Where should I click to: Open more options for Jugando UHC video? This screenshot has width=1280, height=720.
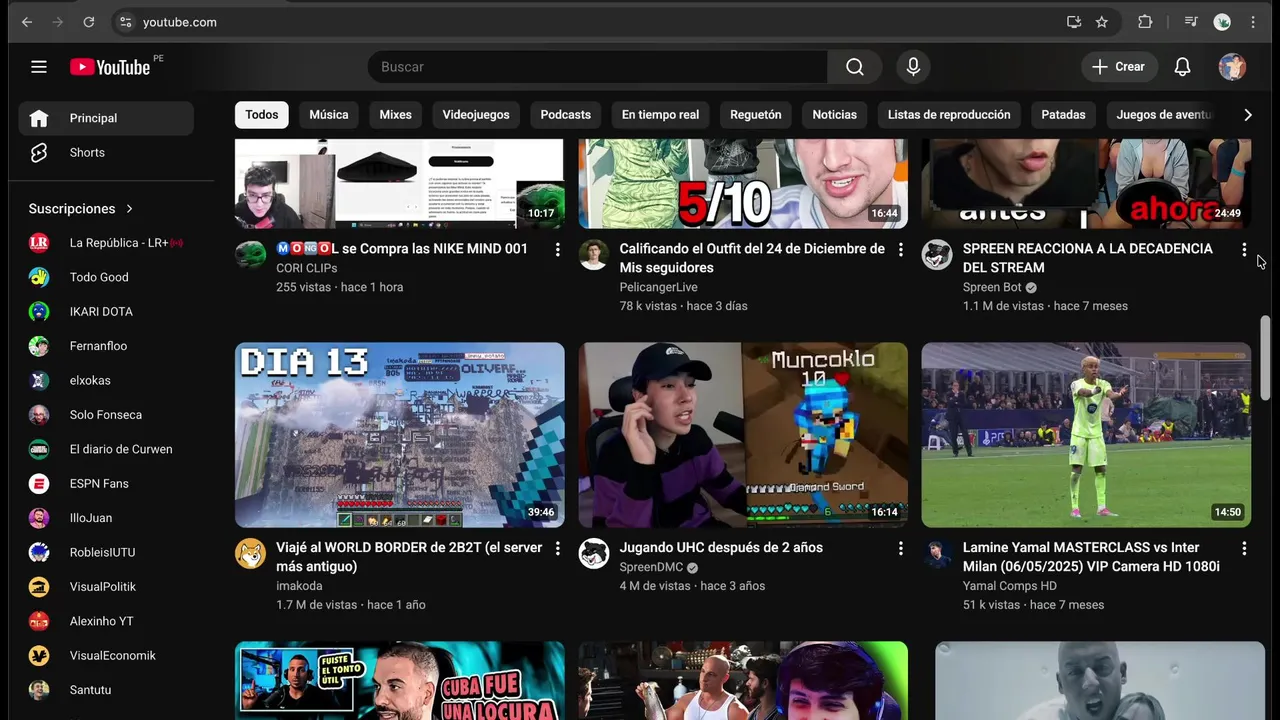tap(901, 548)
